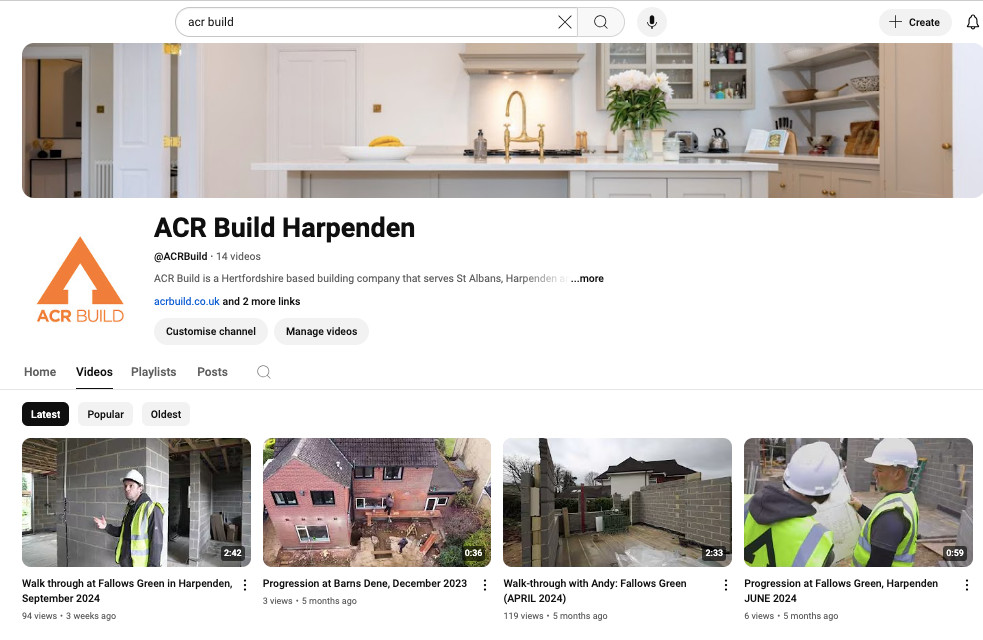Open title 'Progression at Fallows Green, Harpenden JUNE 2024'
Screen dimensions: 983x640
(841, 590)
